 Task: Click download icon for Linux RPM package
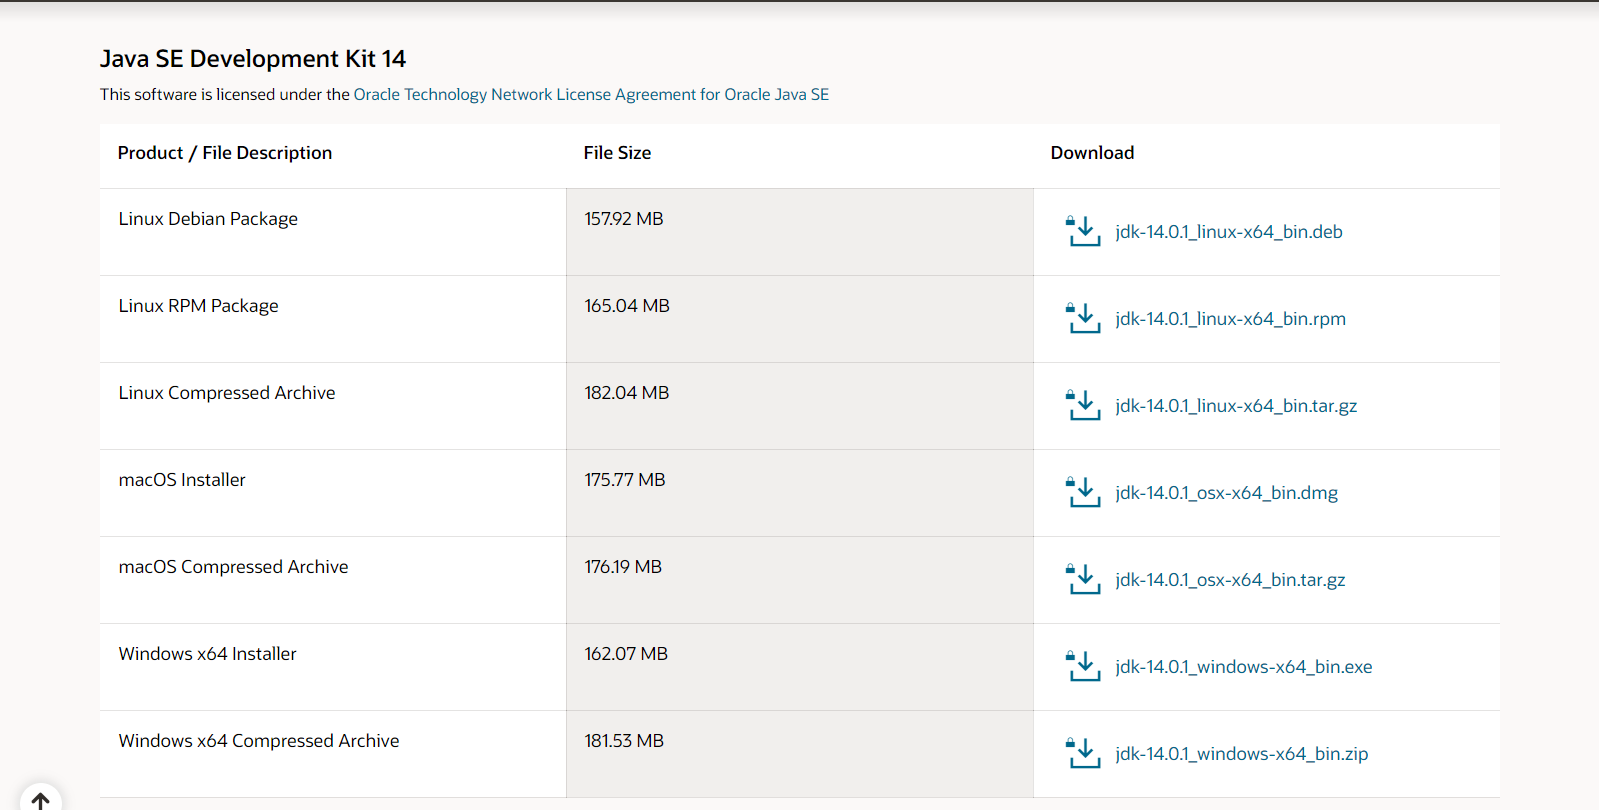[1083, 319]
